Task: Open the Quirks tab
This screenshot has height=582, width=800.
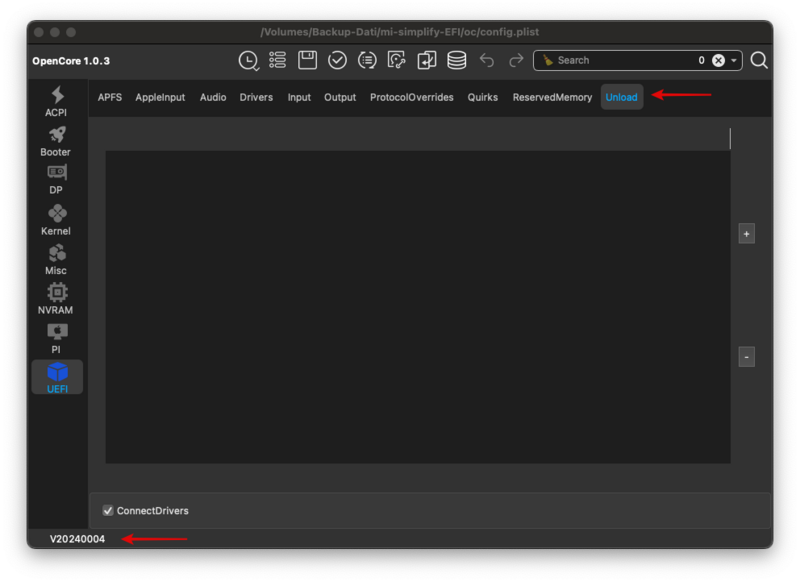Action: (x=483, y=98)
